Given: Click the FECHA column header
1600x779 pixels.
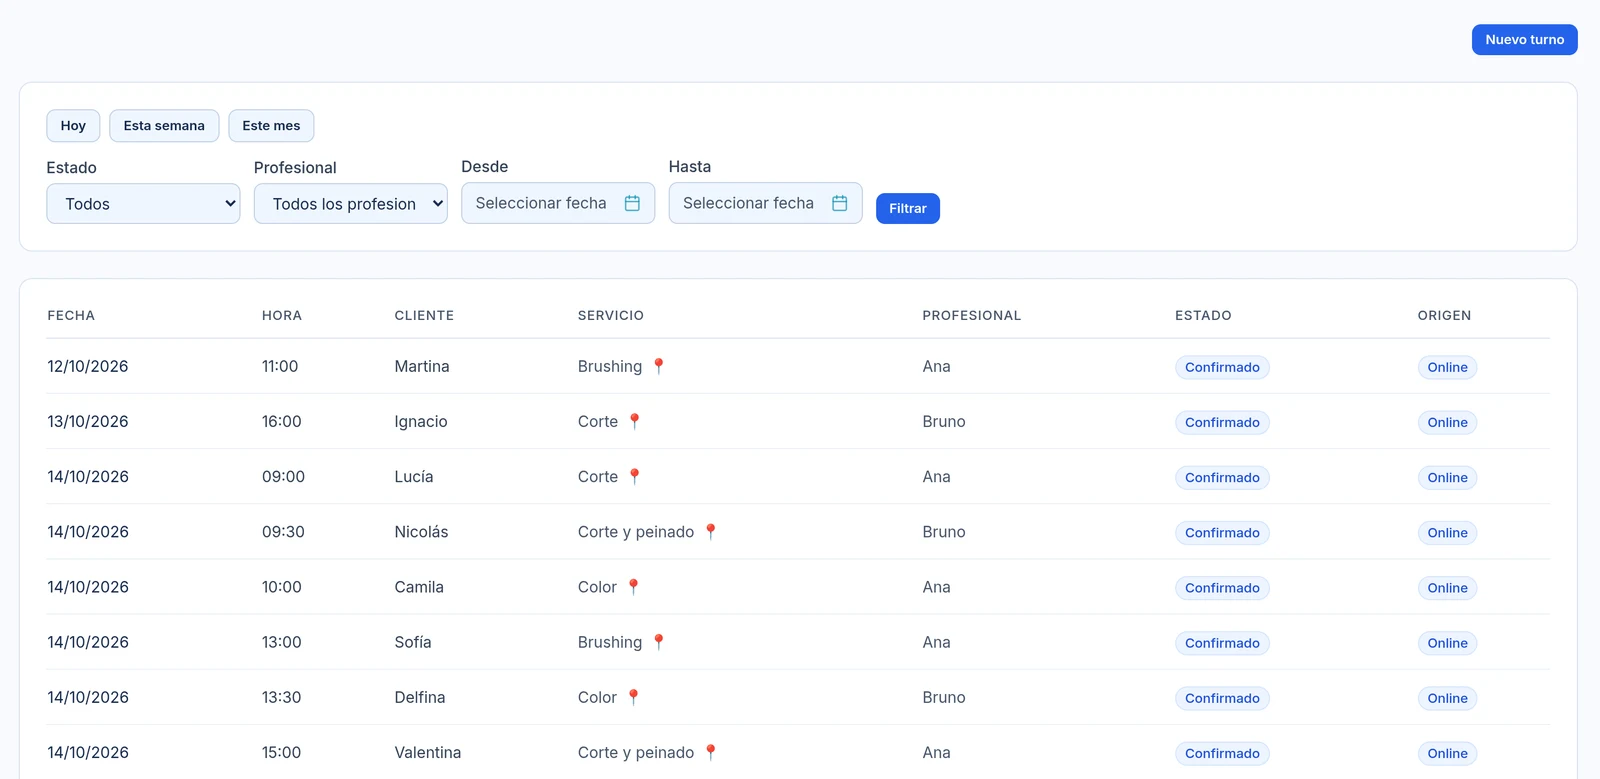Looking at the screenshot, I should 71,315.
